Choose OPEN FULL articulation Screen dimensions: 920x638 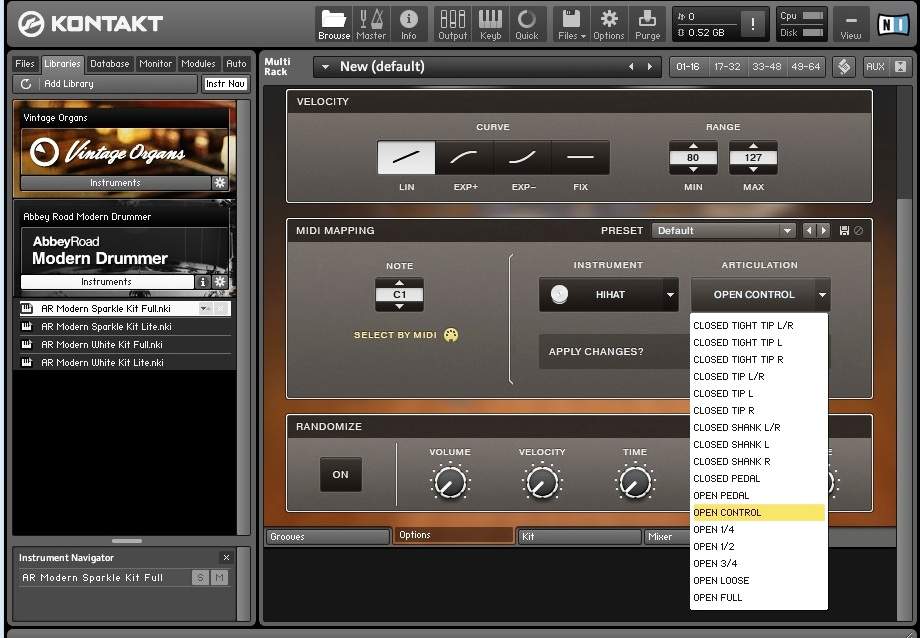click(x=758, y=598)
